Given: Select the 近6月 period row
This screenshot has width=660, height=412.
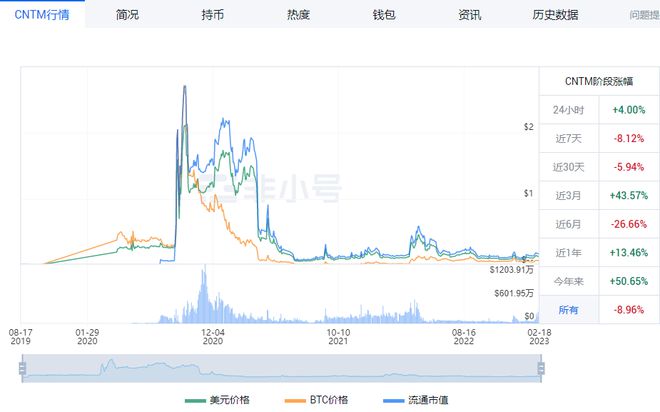Looking at the screenshot, I should click(x=599, y=224).
